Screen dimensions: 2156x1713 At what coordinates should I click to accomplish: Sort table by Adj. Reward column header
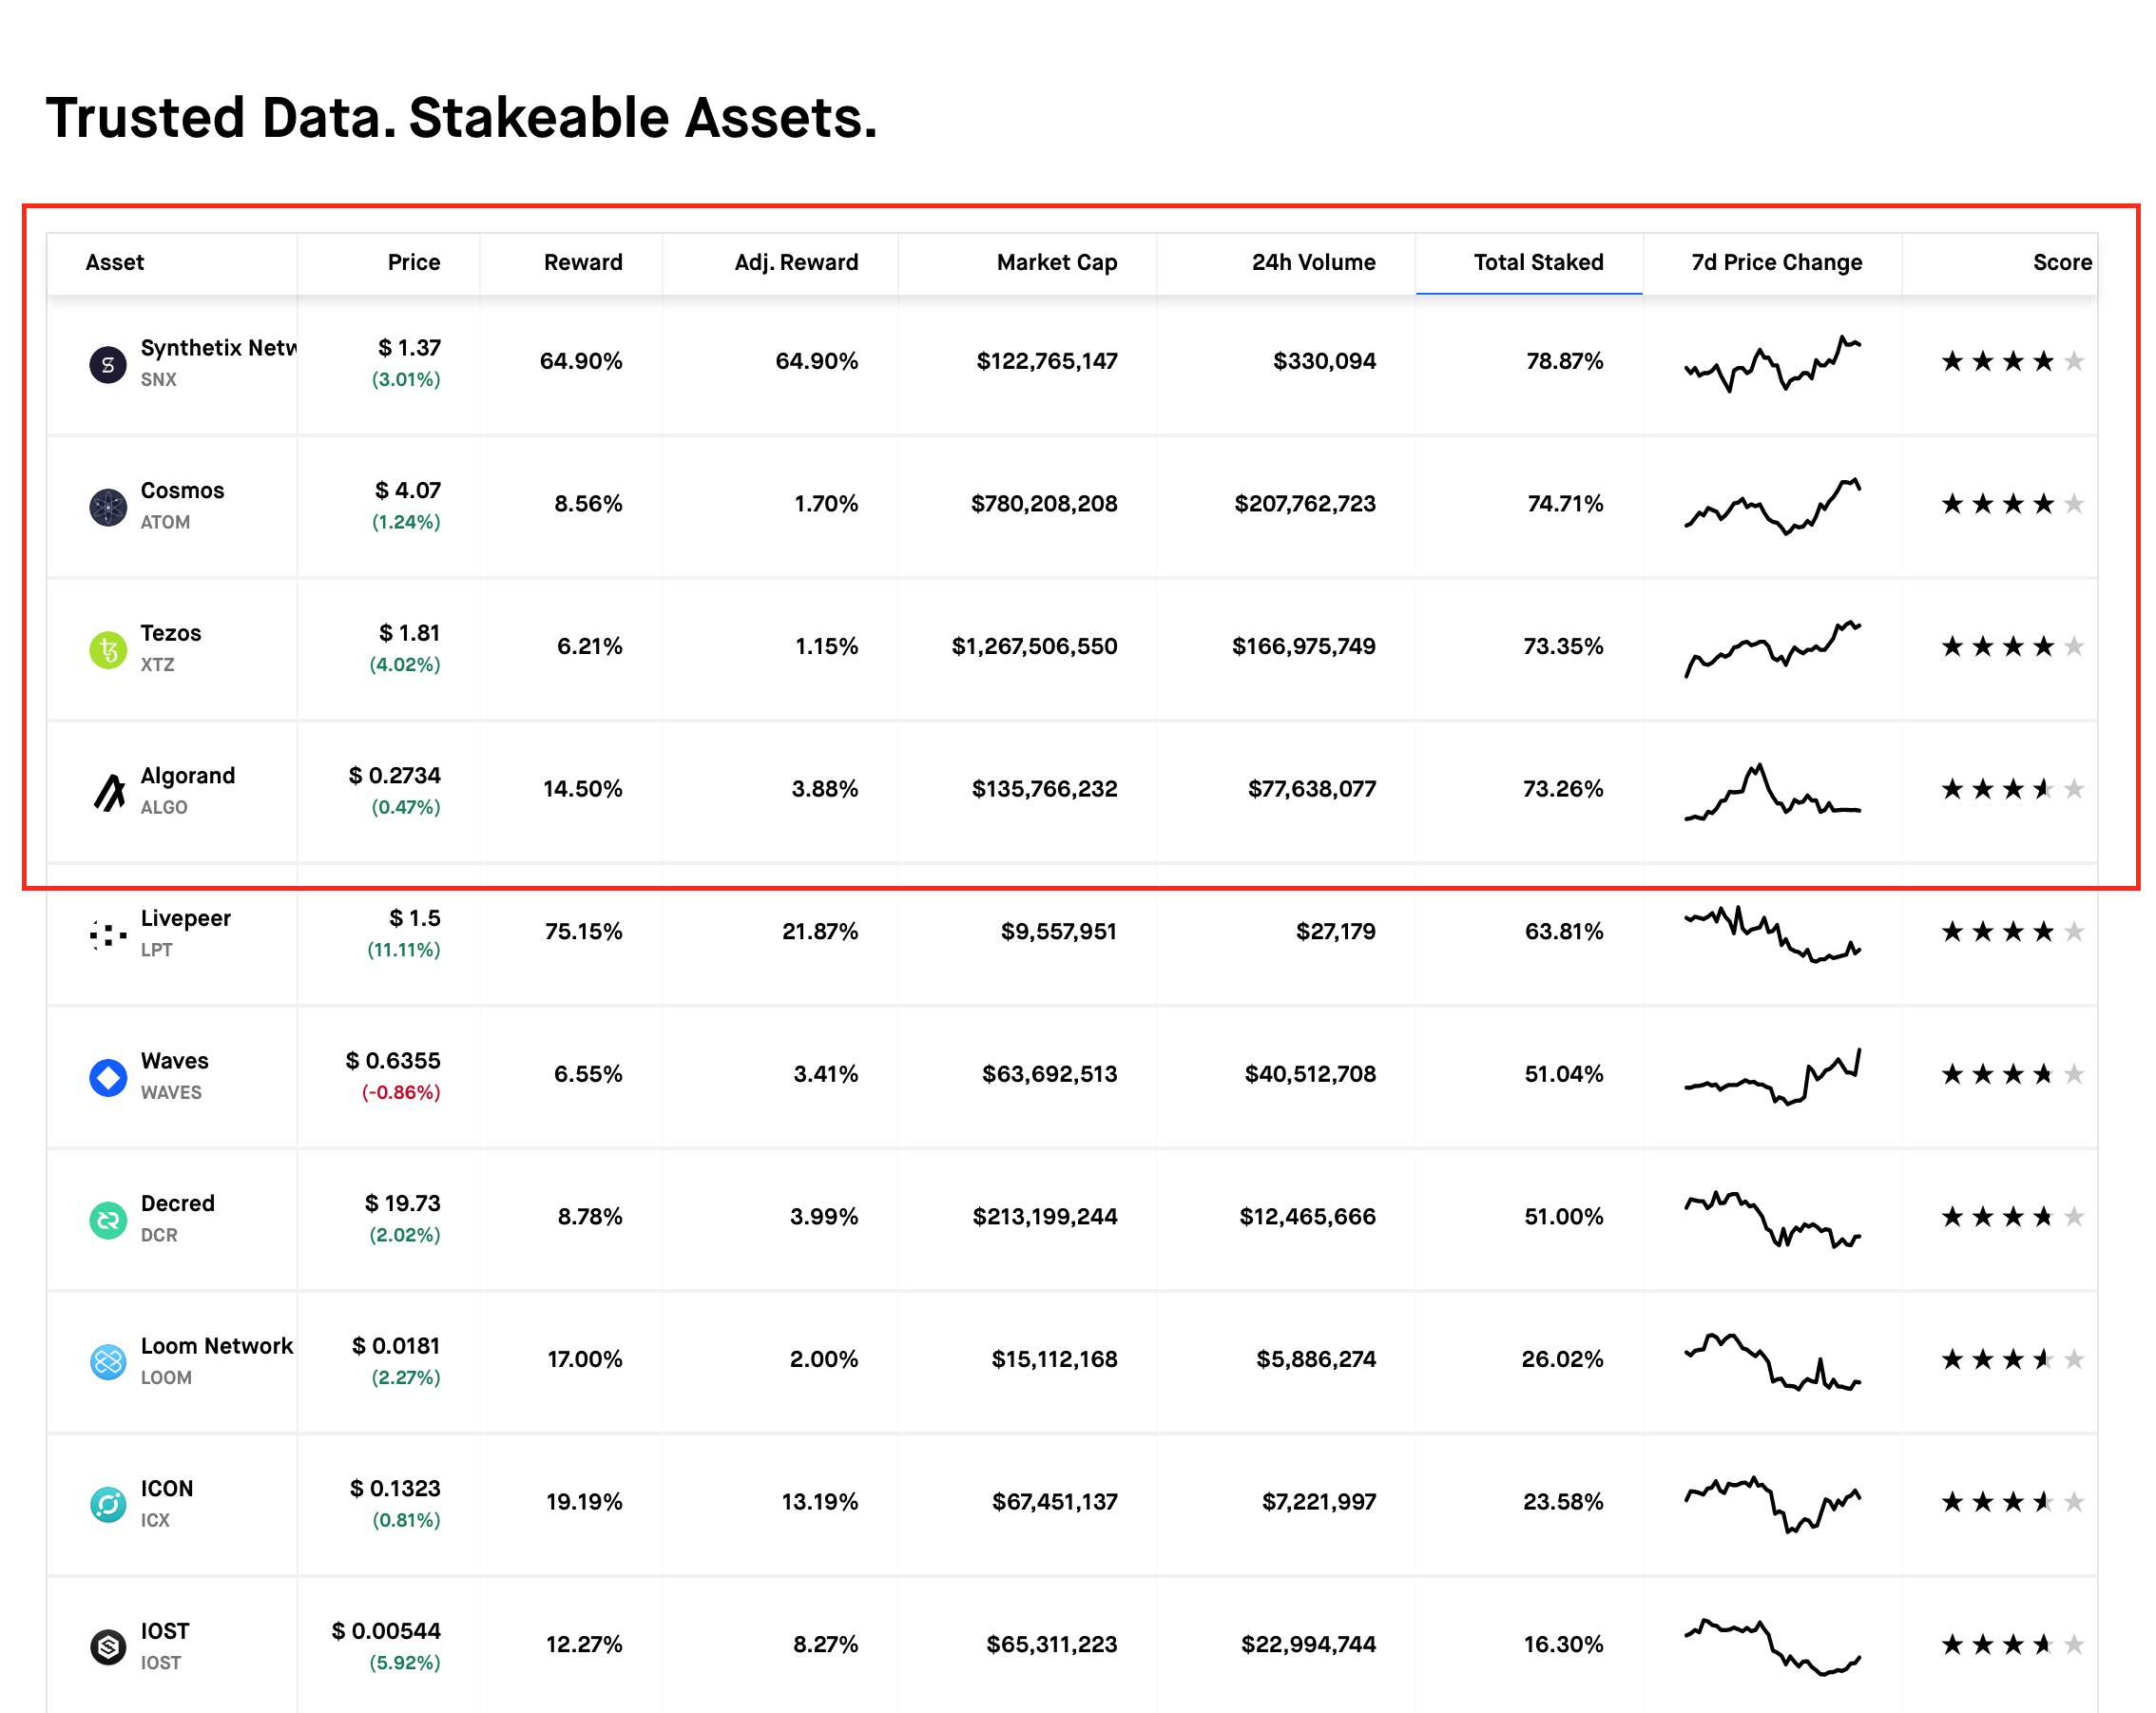pos(796,262)
